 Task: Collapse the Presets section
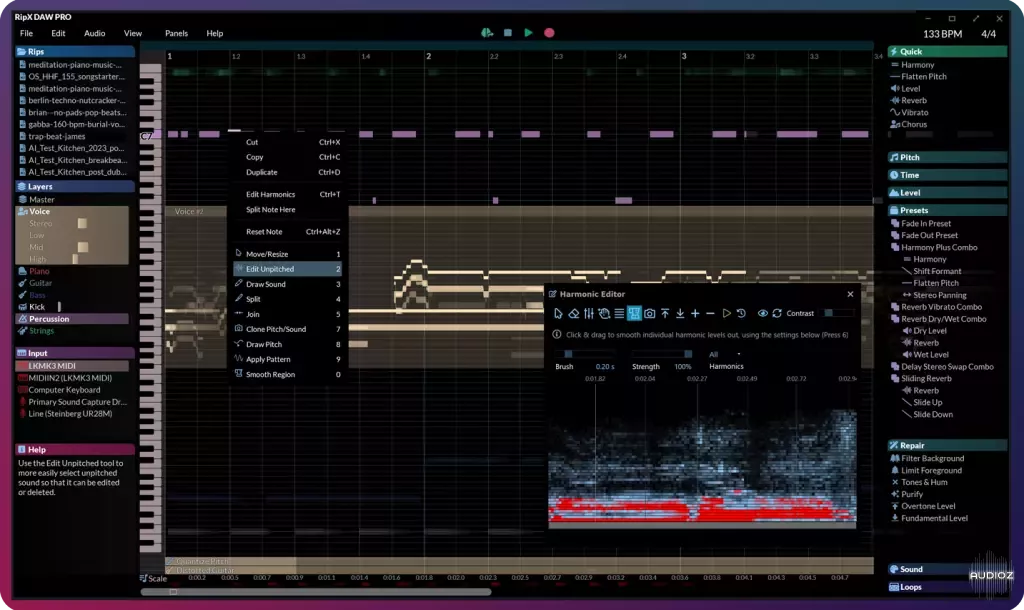[947, 210]
